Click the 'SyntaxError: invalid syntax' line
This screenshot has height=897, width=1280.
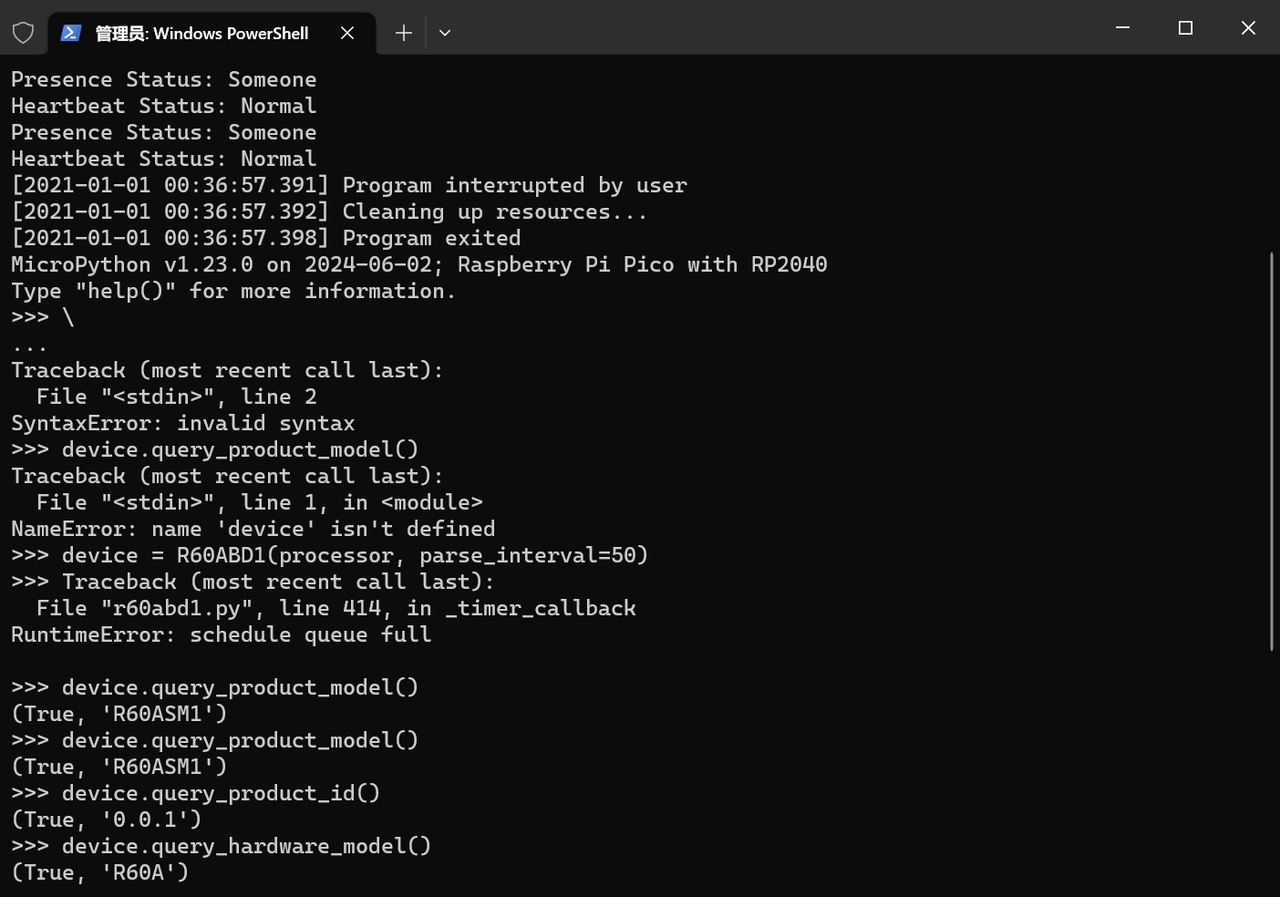click(x=183, y=423)
